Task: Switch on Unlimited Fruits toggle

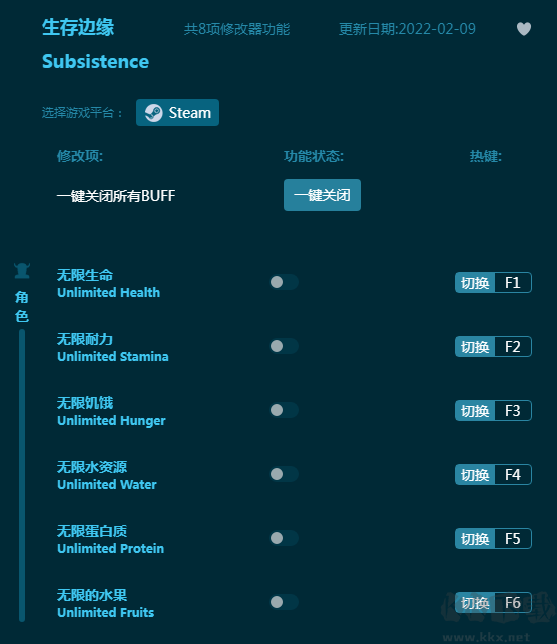Action: [x=284, y=603]
